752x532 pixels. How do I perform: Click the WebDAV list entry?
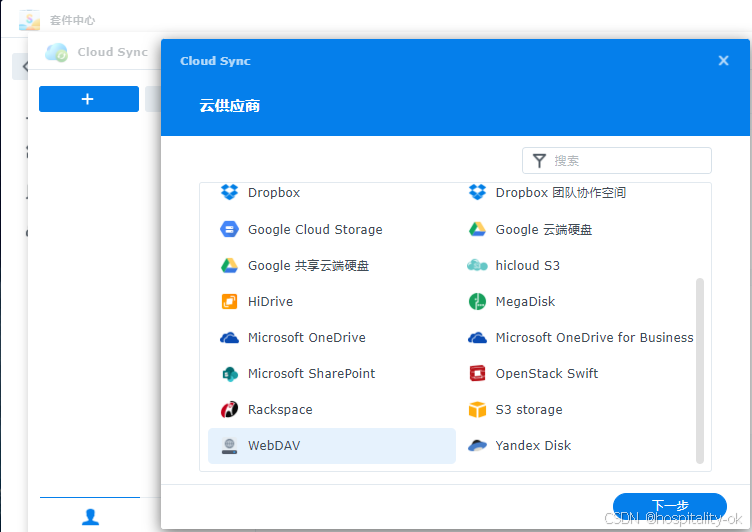pos(331,445)
